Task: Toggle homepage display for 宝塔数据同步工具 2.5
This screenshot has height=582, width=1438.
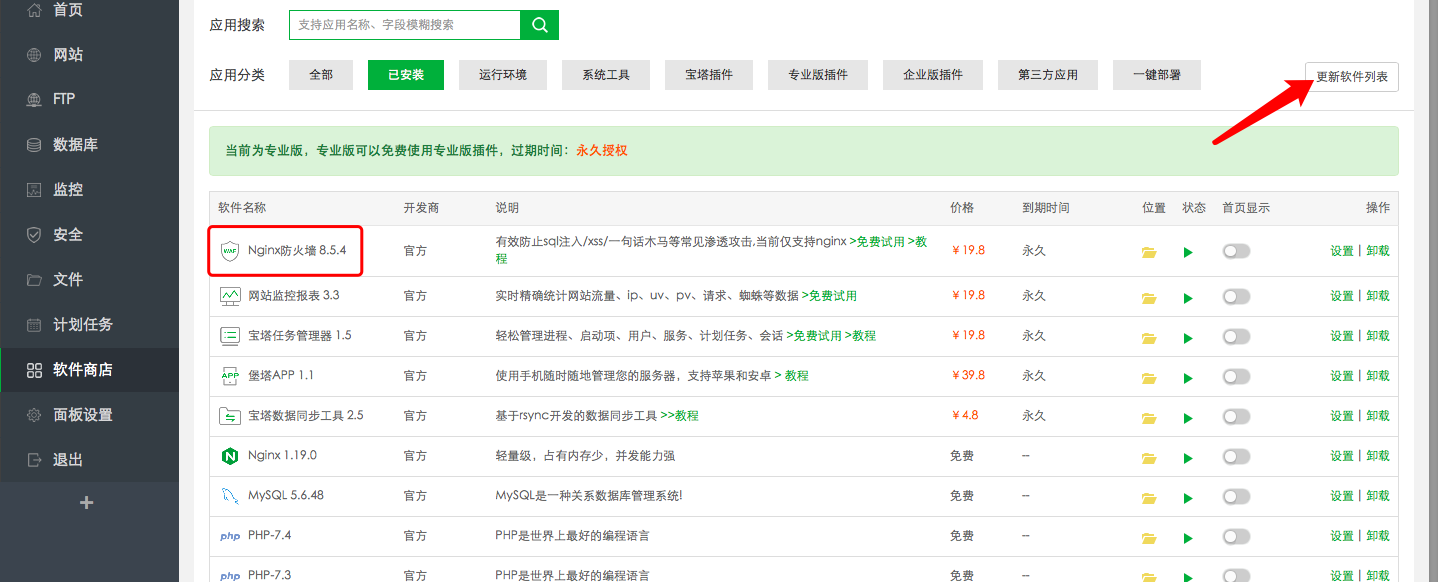Action: [1236, 416]
